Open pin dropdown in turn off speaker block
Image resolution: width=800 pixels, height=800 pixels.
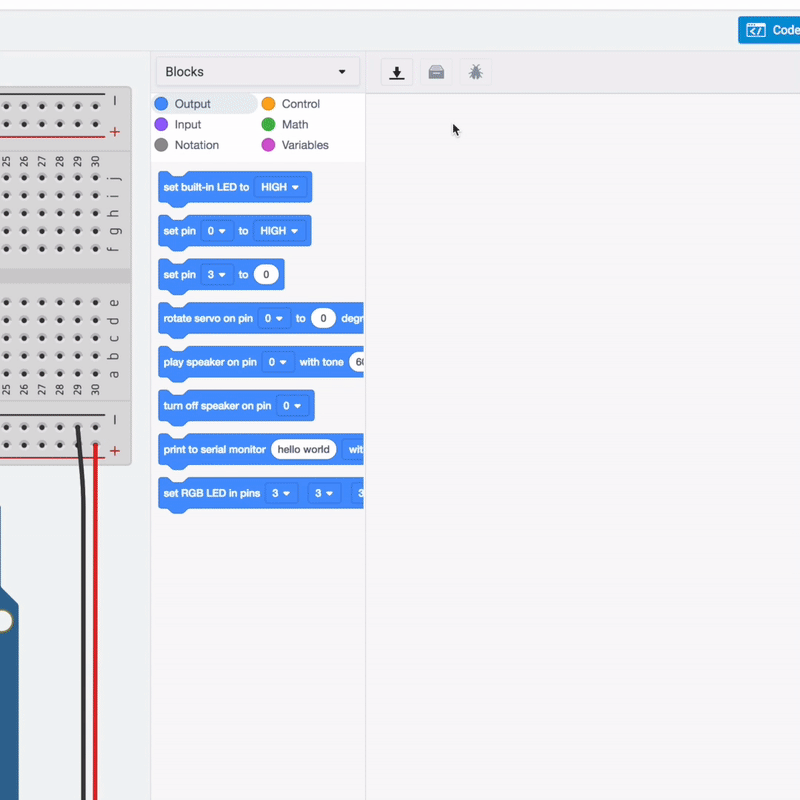(292, 406)
